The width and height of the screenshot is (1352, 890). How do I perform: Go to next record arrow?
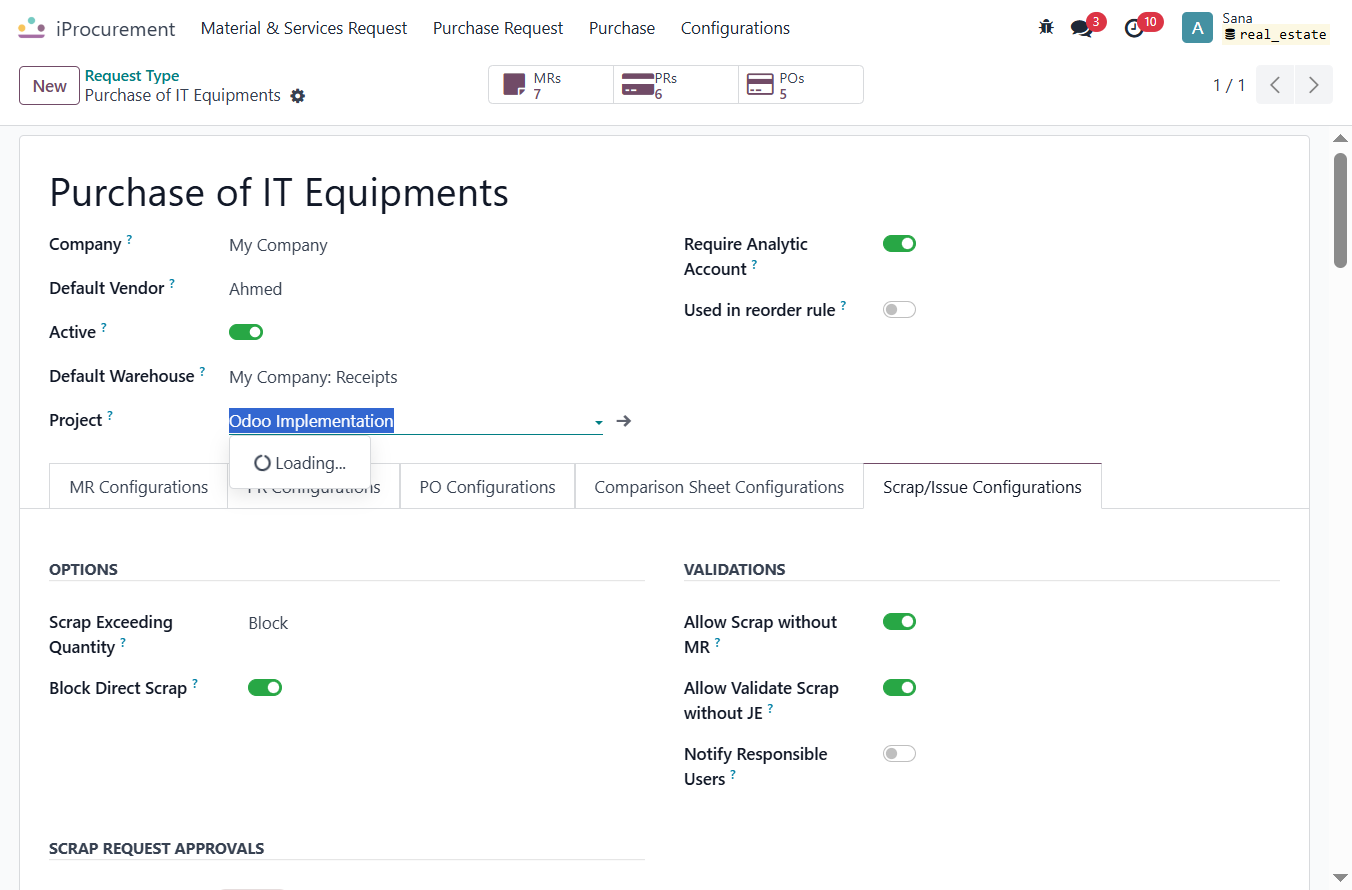click(x=1314, y=85)
